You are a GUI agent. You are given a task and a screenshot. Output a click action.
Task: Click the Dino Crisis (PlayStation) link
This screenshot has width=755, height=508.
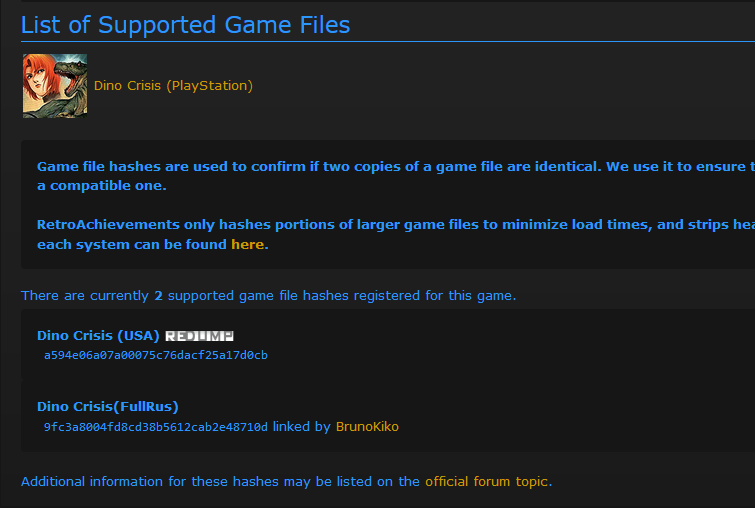click(x=173, y=86)
